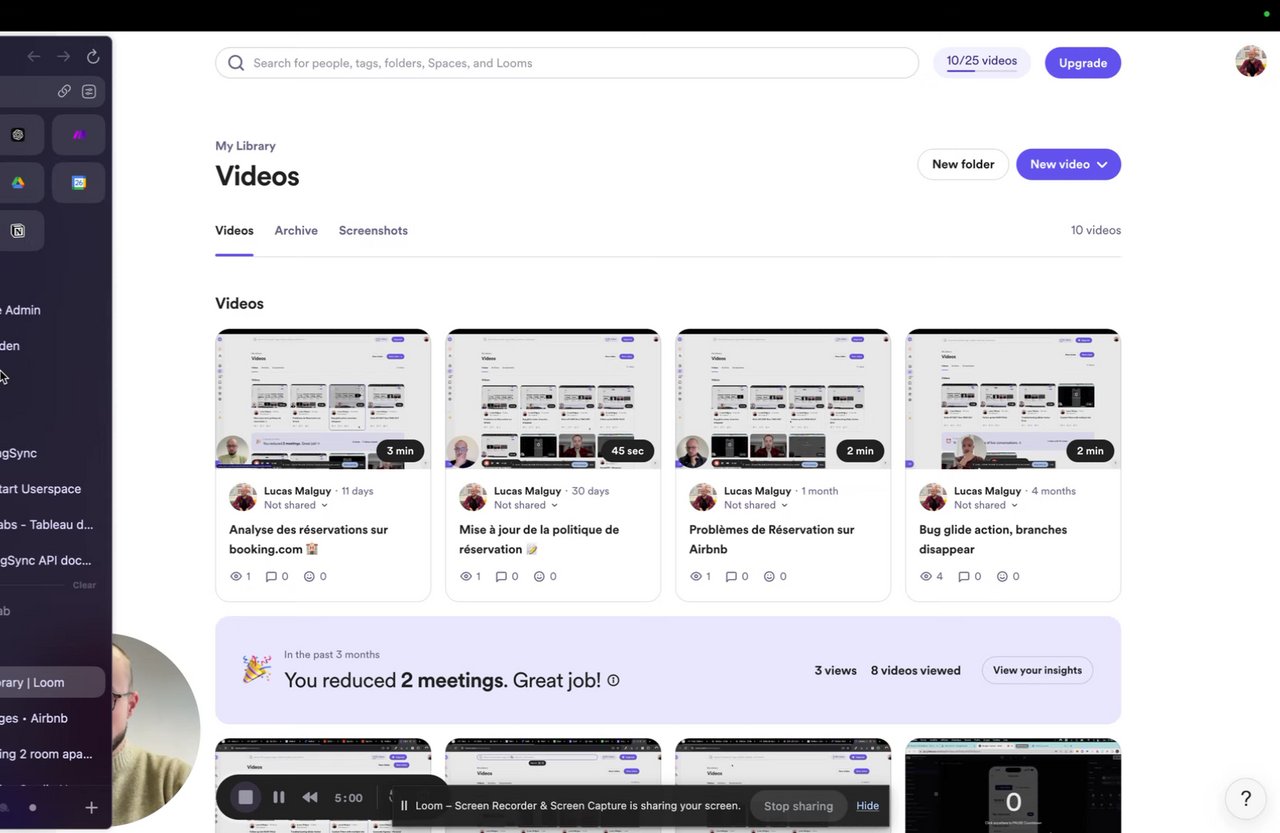Open Mise à jour de la politique thumbnail
This screenshot has width=1280, height=833.
pos(553,399)
